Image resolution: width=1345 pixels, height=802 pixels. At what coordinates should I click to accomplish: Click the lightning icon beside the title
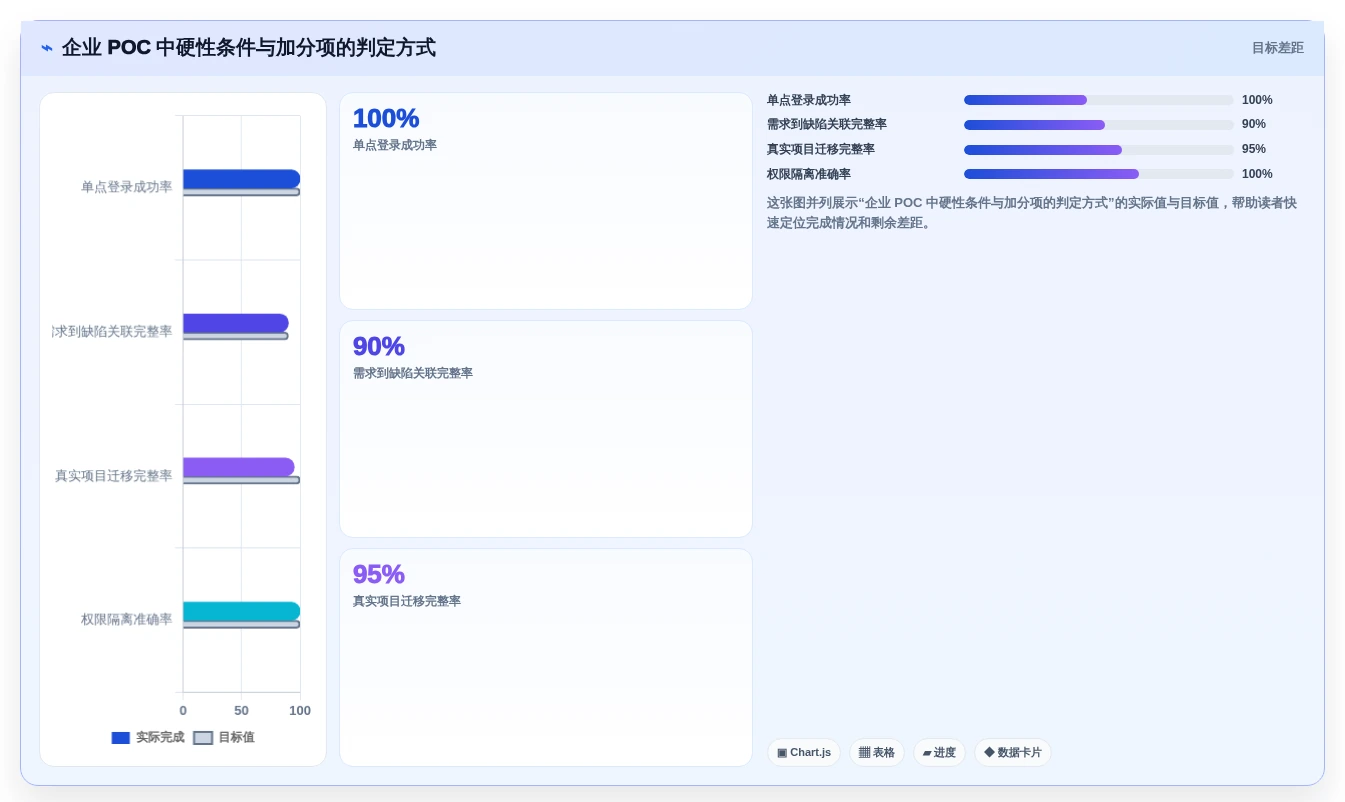(x=47, y=48)
